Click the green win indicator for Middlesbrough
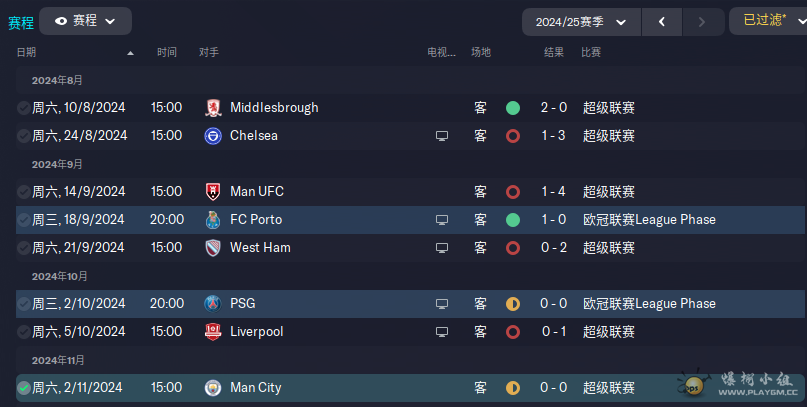The image size is (807, 407). click(513, 108)
